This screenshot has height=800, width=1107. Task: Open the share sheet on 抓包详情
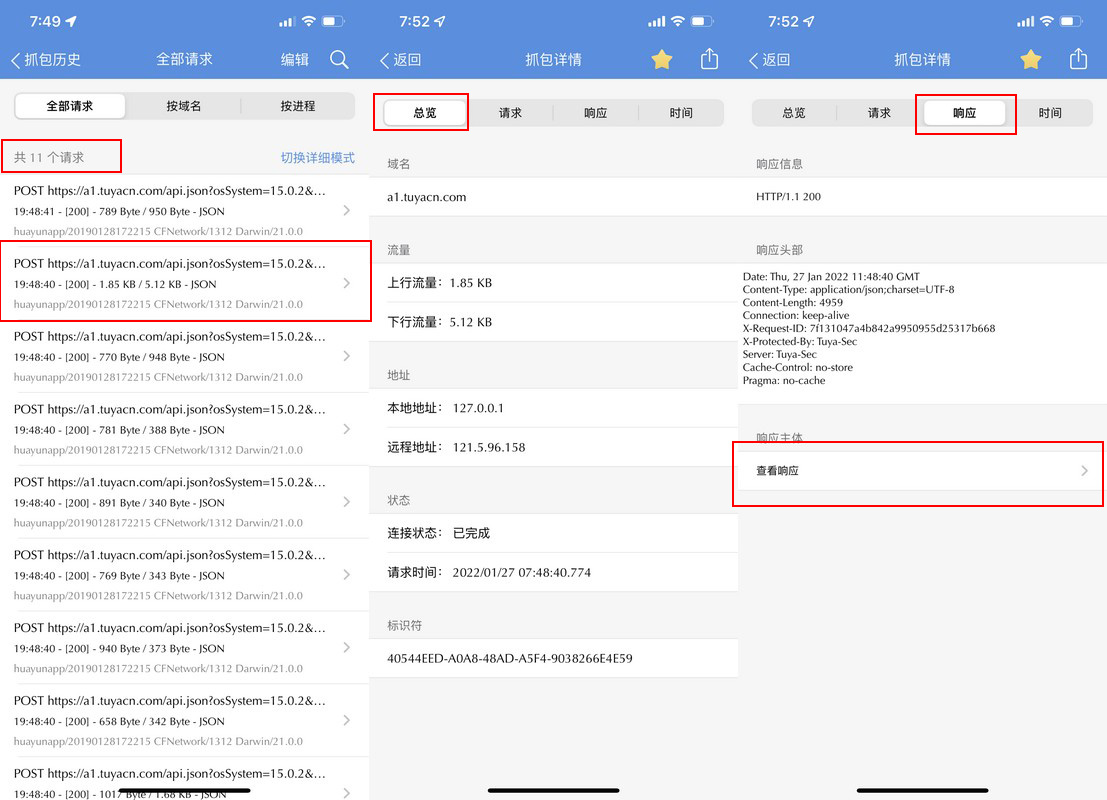coord(709,59)
